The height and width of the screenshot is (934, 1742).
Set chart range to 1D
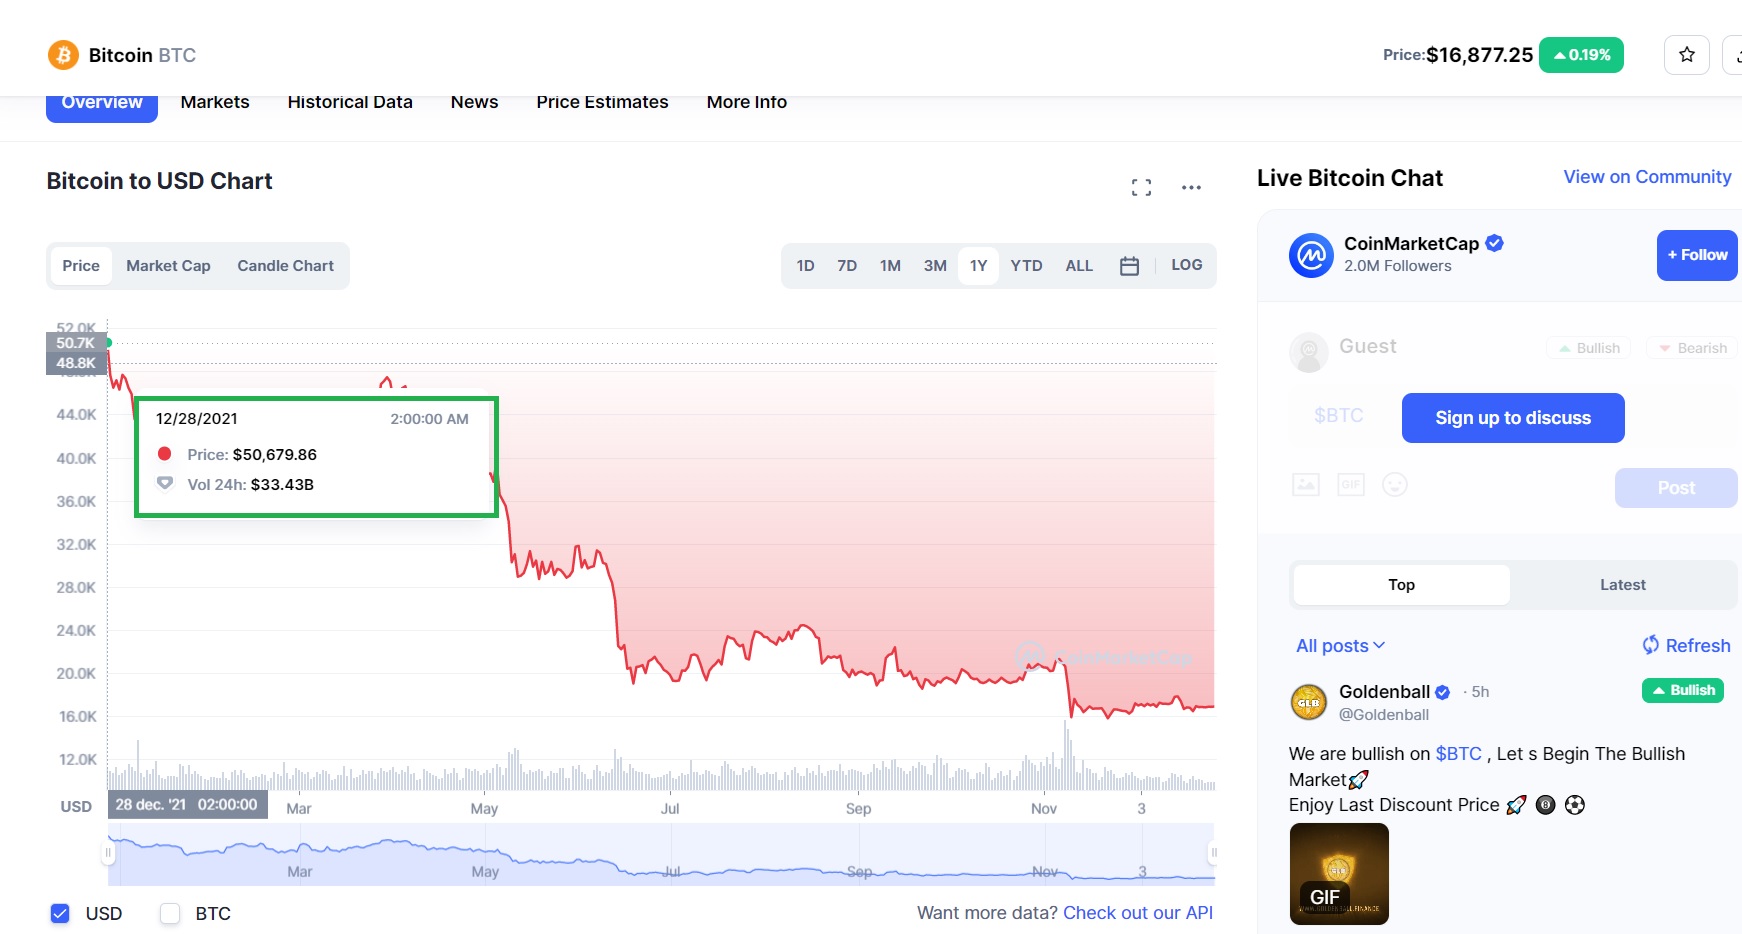point(805,266)
